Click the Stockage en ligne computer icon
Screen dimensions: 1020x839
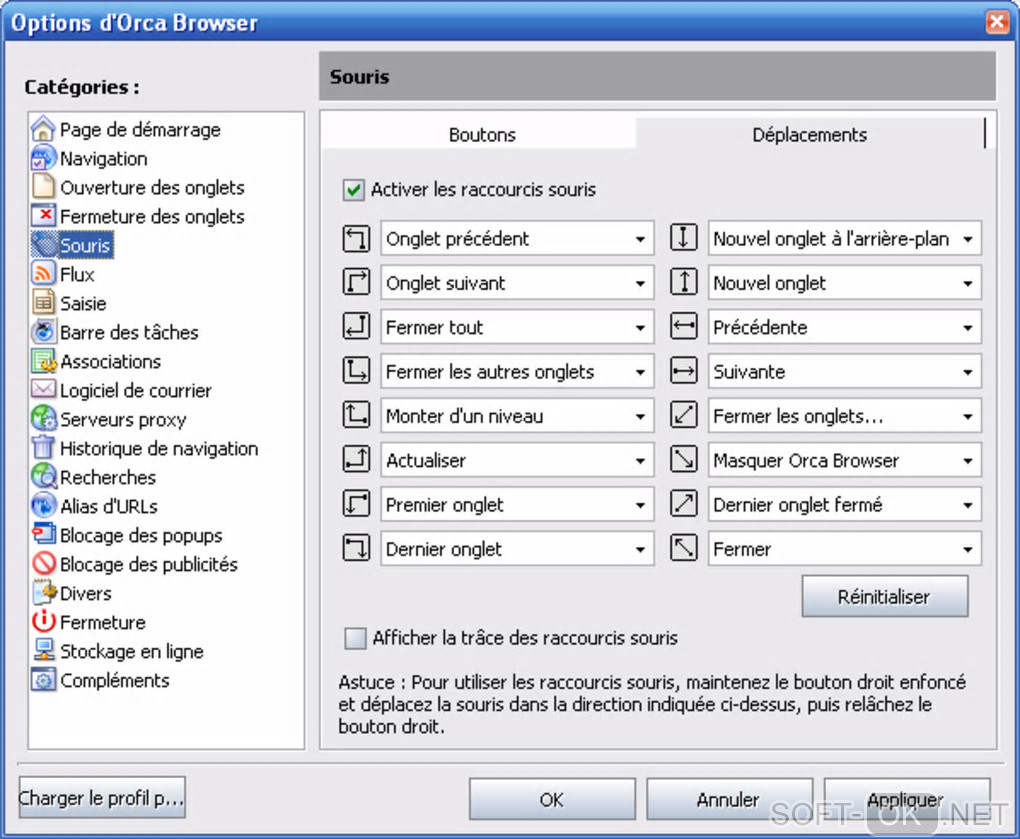tap(43, 650)
